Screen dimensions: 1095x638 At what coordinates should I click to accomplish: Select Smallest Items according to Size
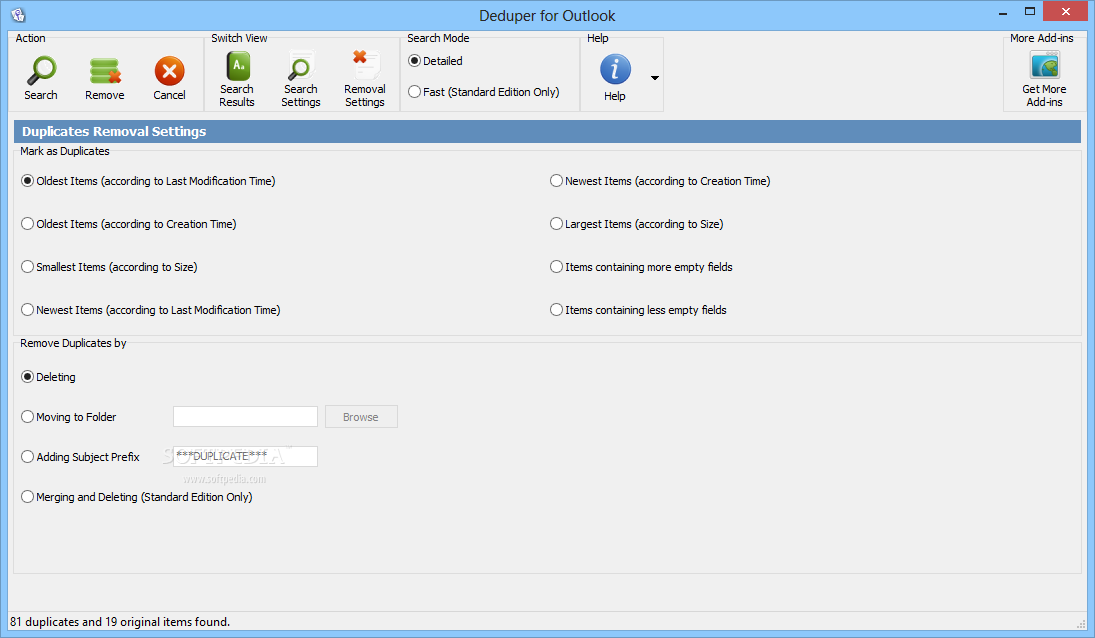click(109, 267)
